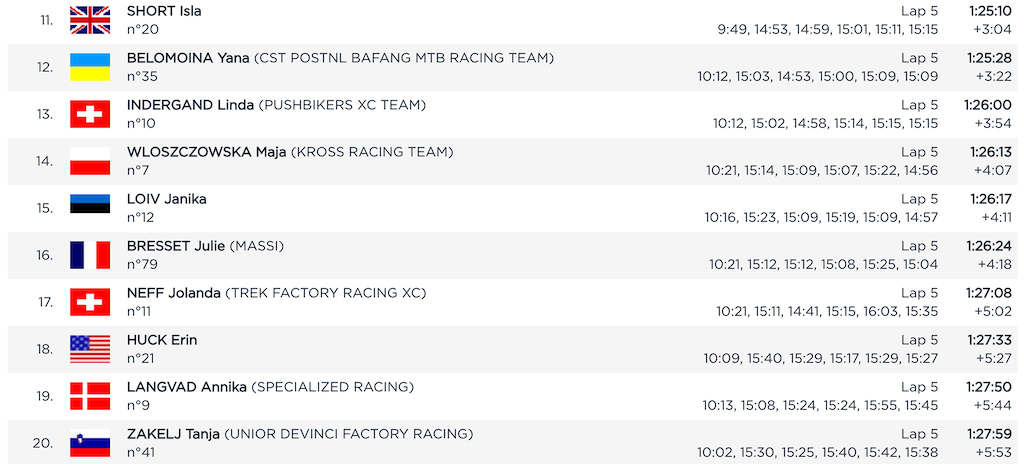Click the Danish flag next to LANGVAD Annika
1024x464 pixels.
click(90, 396)
